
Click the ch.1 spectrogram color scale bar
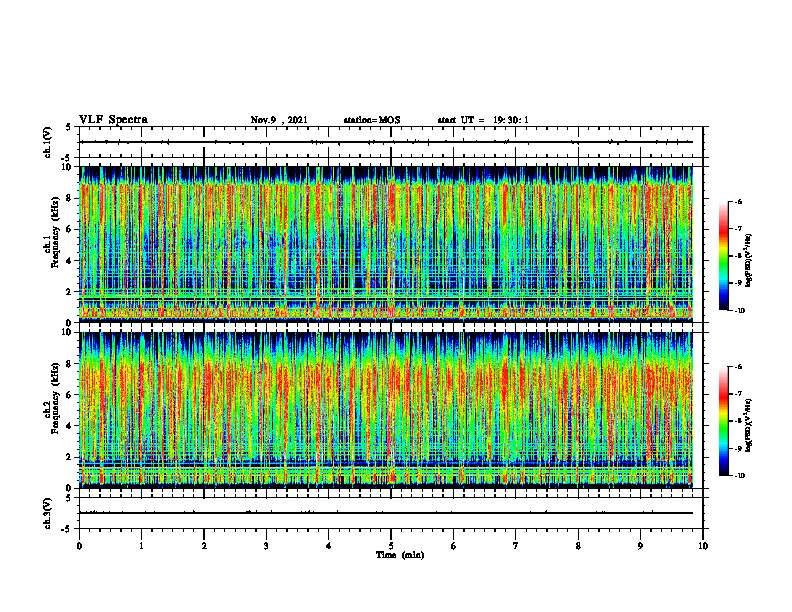[x=724, y=256]
